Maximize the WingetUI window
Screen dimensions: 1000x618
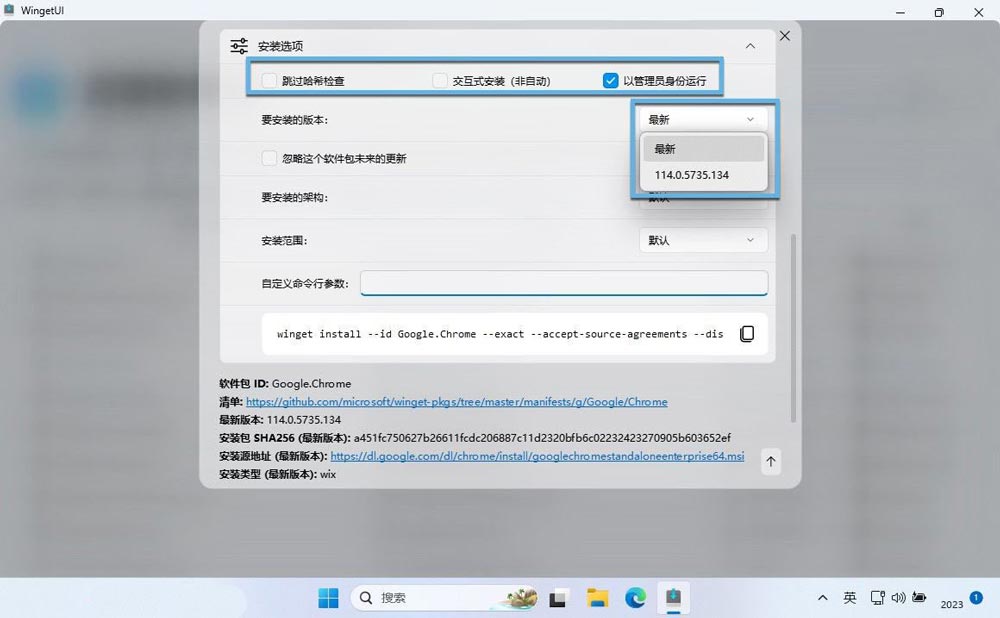tap(939, 12)
